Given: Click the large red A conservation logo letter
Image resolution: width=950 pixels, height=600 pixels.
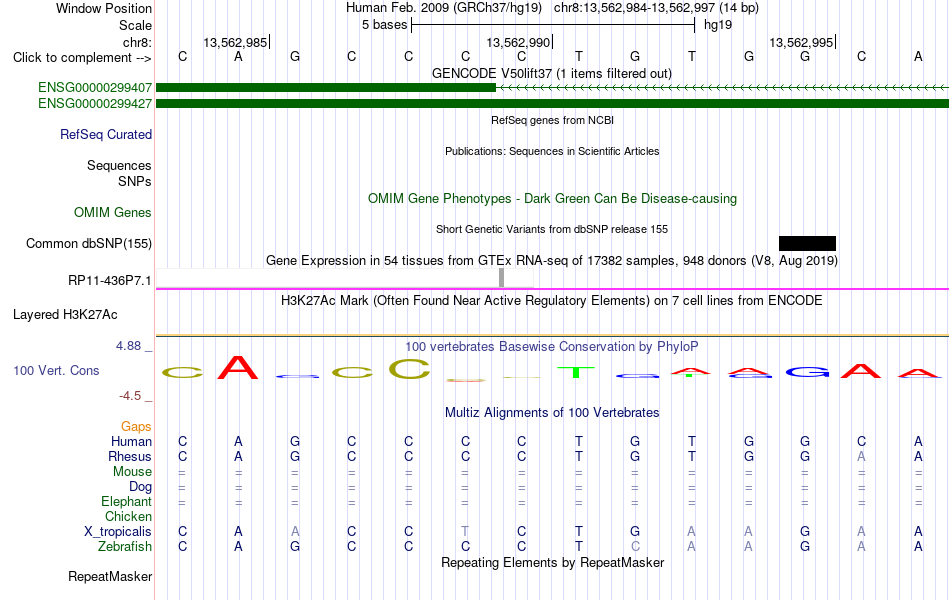Looking at the screenshot, I should 238,367.
